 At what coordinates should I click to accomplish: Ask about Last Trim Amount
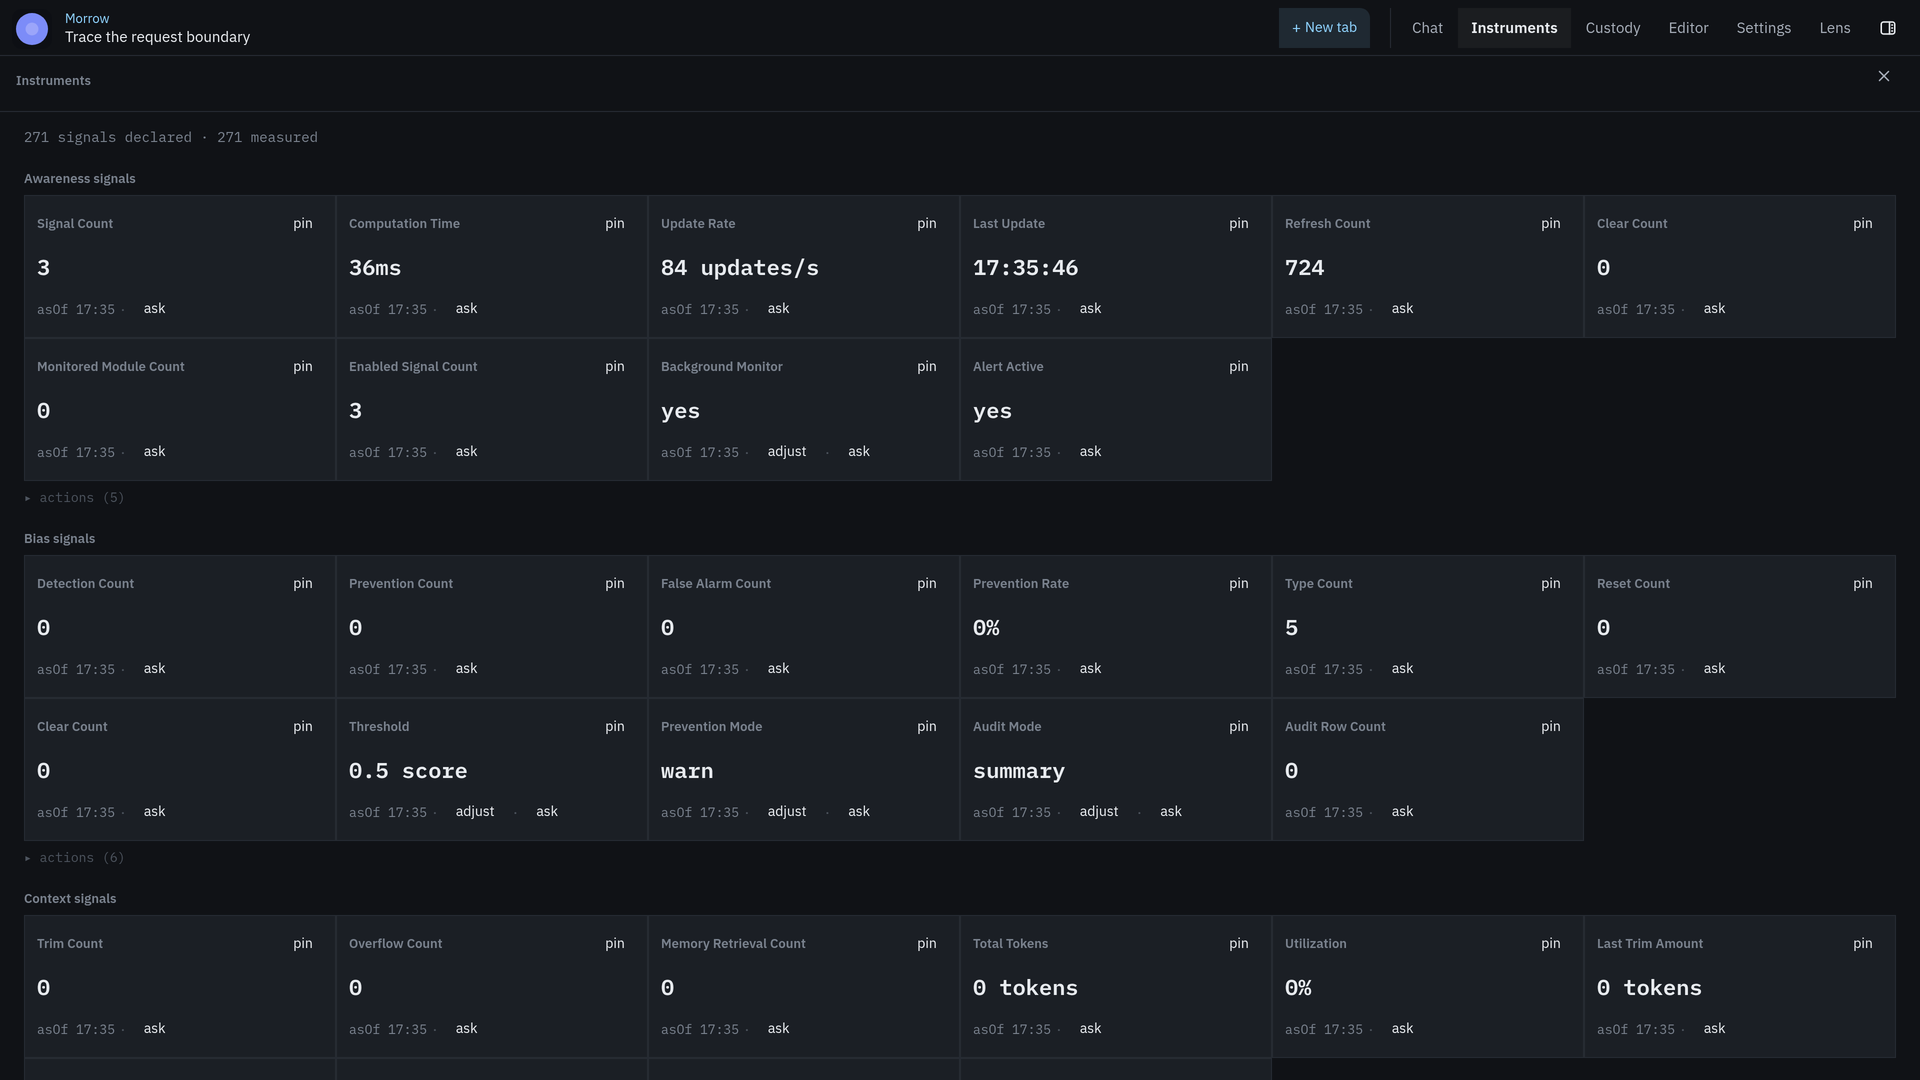pos(1715,1028)
